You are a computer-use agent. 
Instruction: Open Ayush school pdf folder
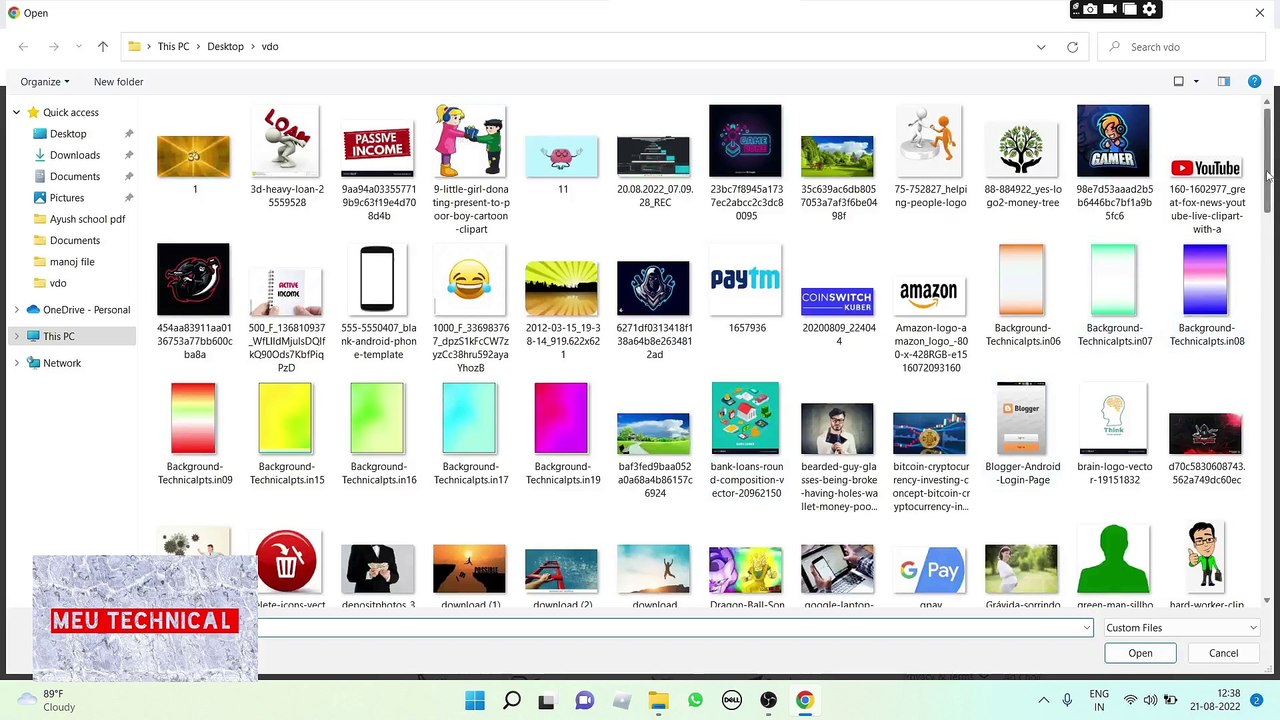87,219
